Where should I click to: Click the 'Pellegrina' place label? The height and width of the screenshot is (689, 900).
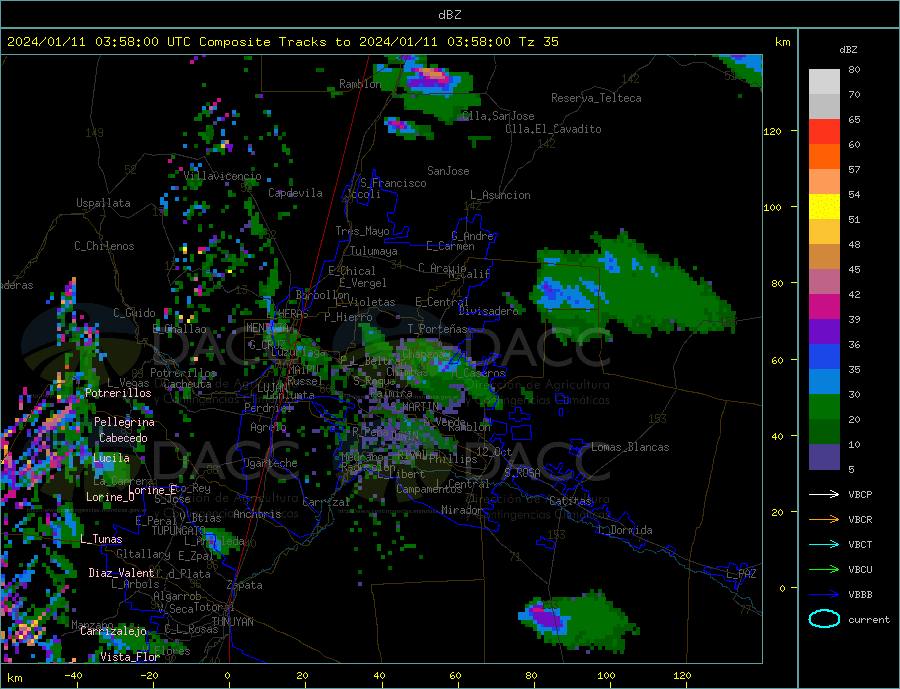(x=124, y=423)
